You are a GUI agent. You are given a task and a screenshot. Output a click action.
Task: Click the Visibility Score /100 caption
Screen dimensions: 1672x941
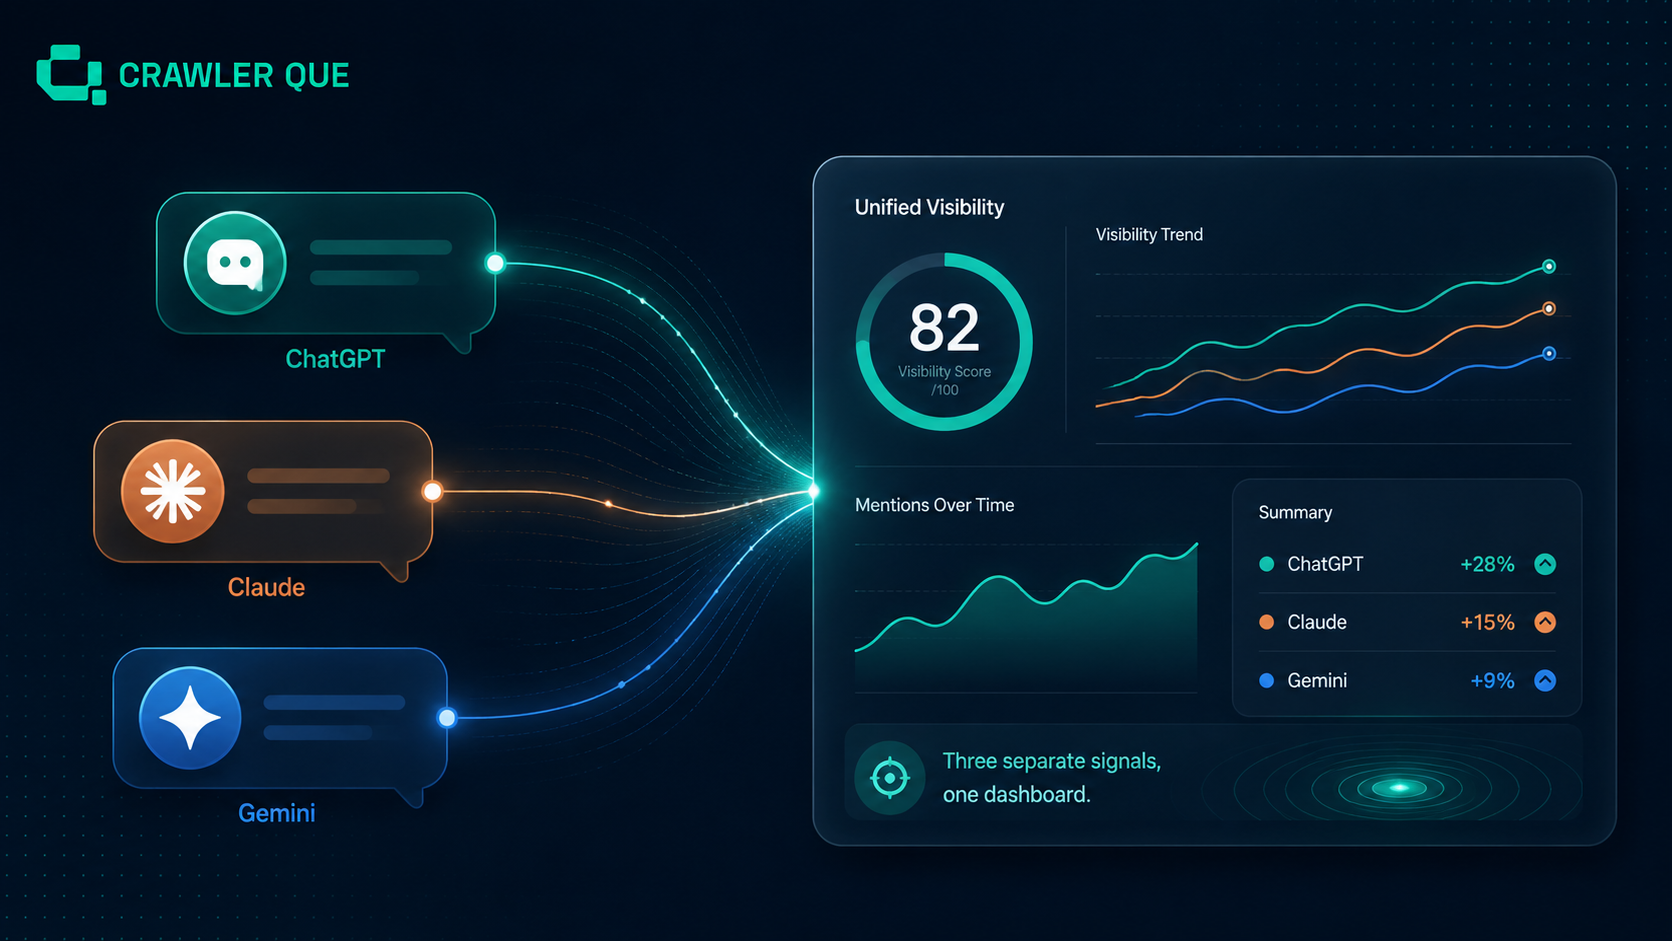coord(944,380)
